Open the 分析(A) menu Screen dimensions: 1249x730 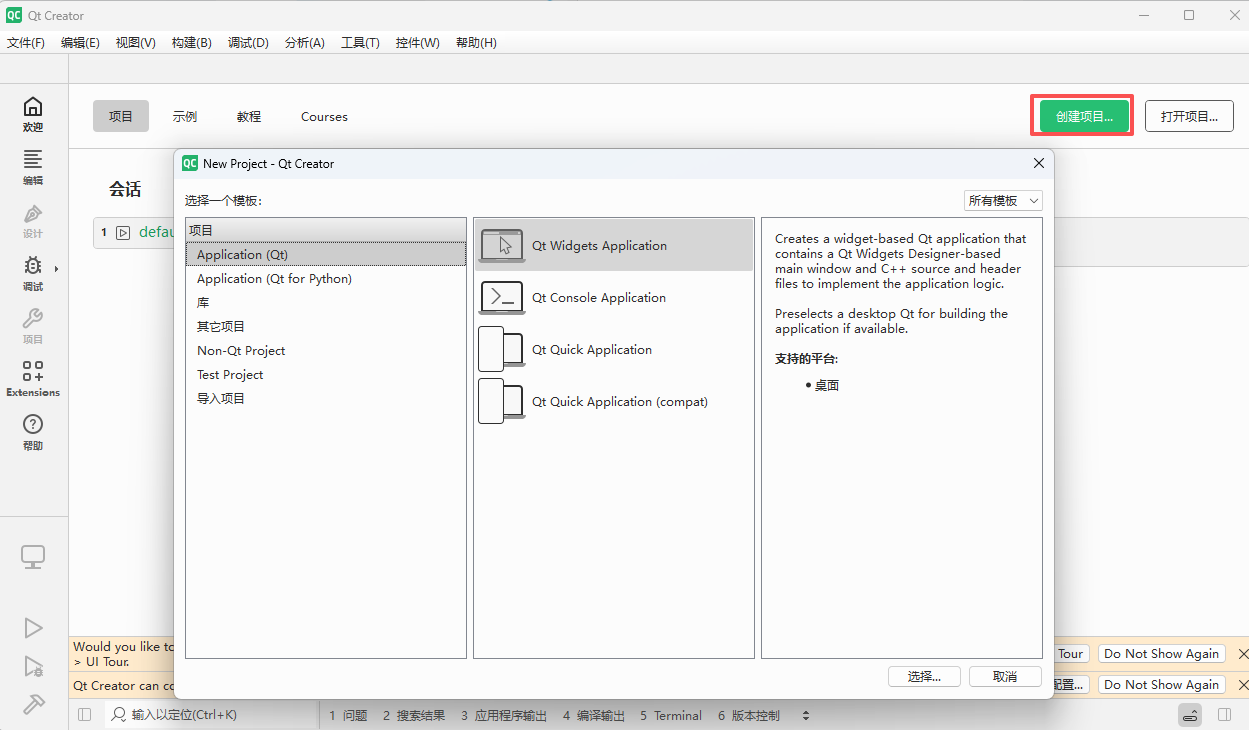305,43
